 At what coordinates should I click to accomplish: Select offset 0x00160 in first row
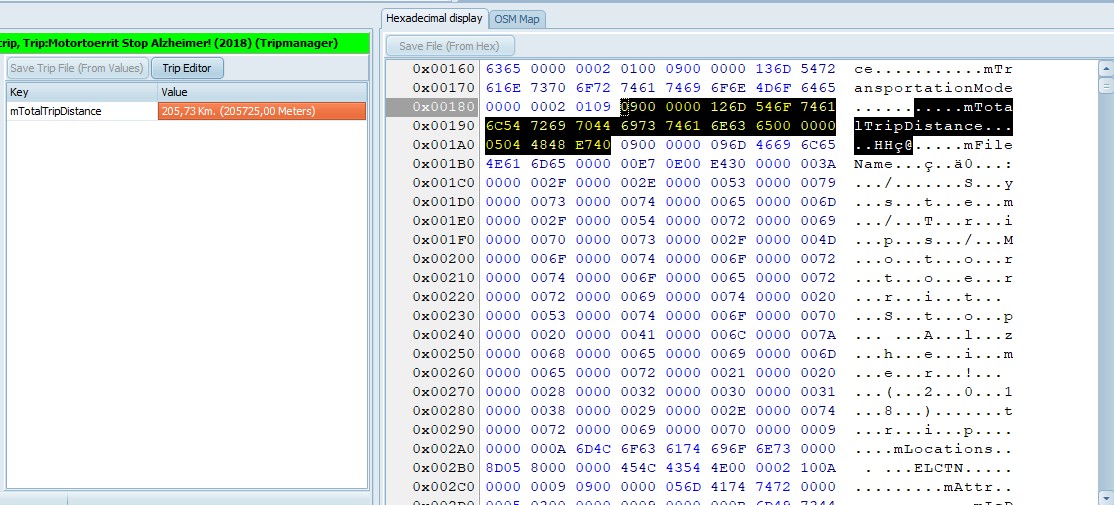(444, 69)
